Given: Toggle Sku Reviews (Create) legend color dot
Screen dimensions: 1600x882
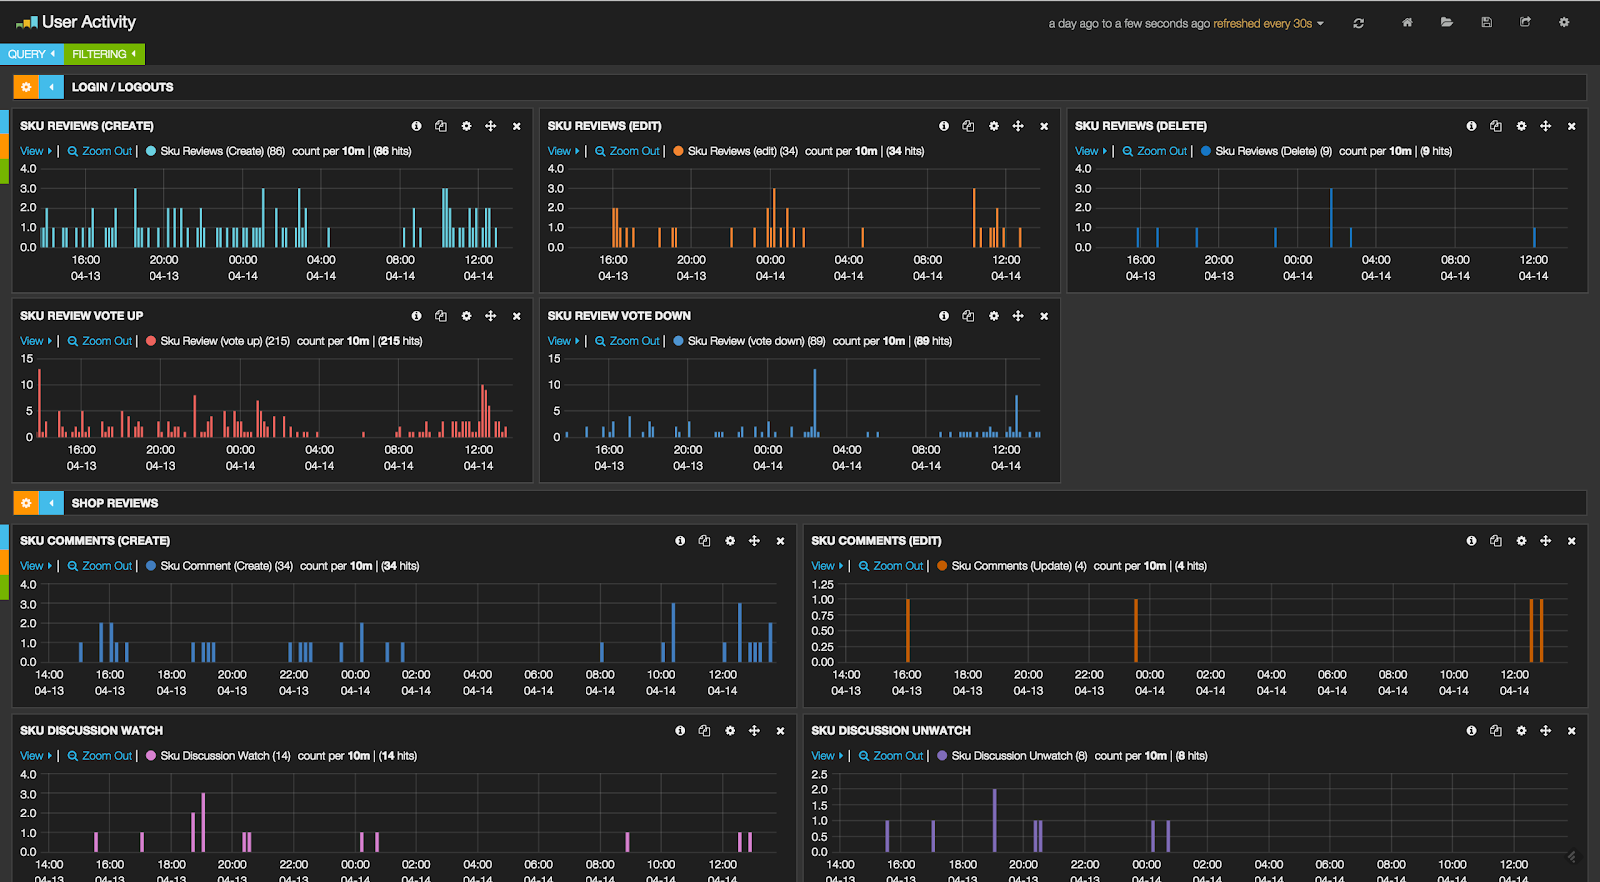Looking at the screenshot, I should (x=151, y=151).
